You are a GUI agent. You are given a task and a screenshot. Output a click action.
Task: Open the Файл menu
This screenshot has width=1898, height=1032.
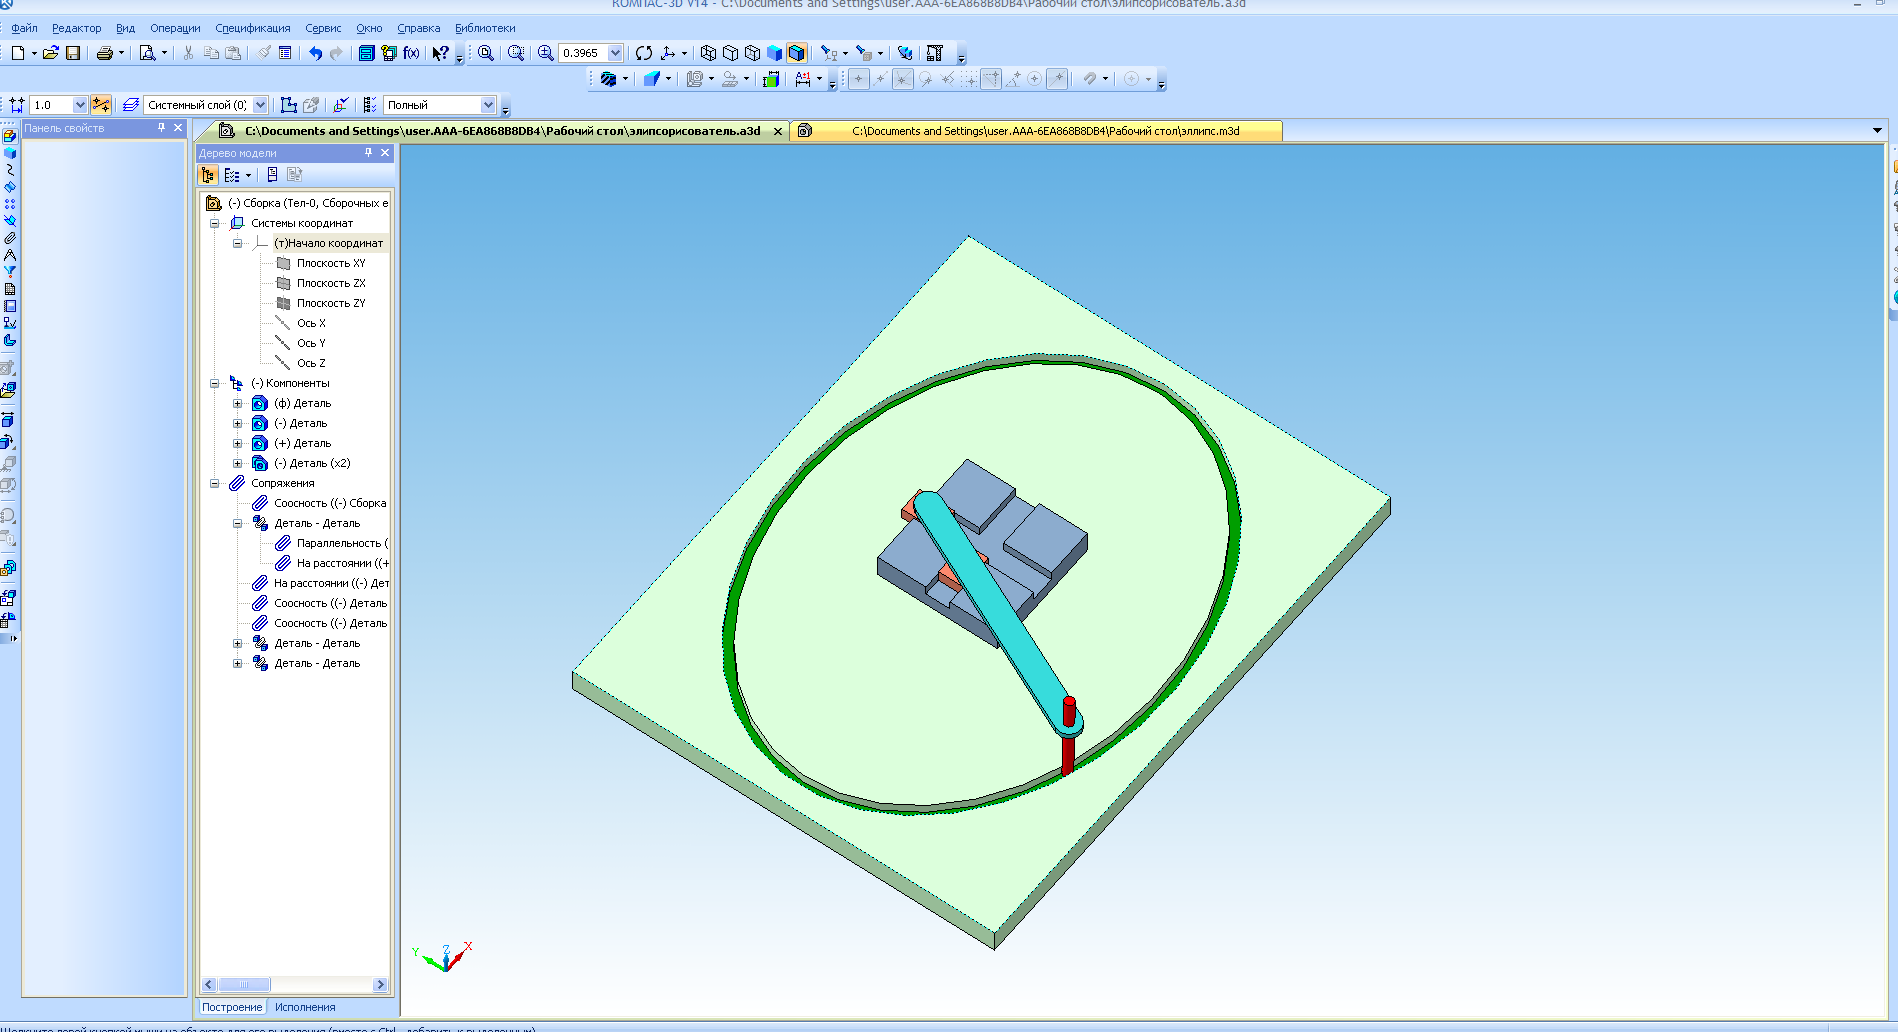tap(24, 28)
